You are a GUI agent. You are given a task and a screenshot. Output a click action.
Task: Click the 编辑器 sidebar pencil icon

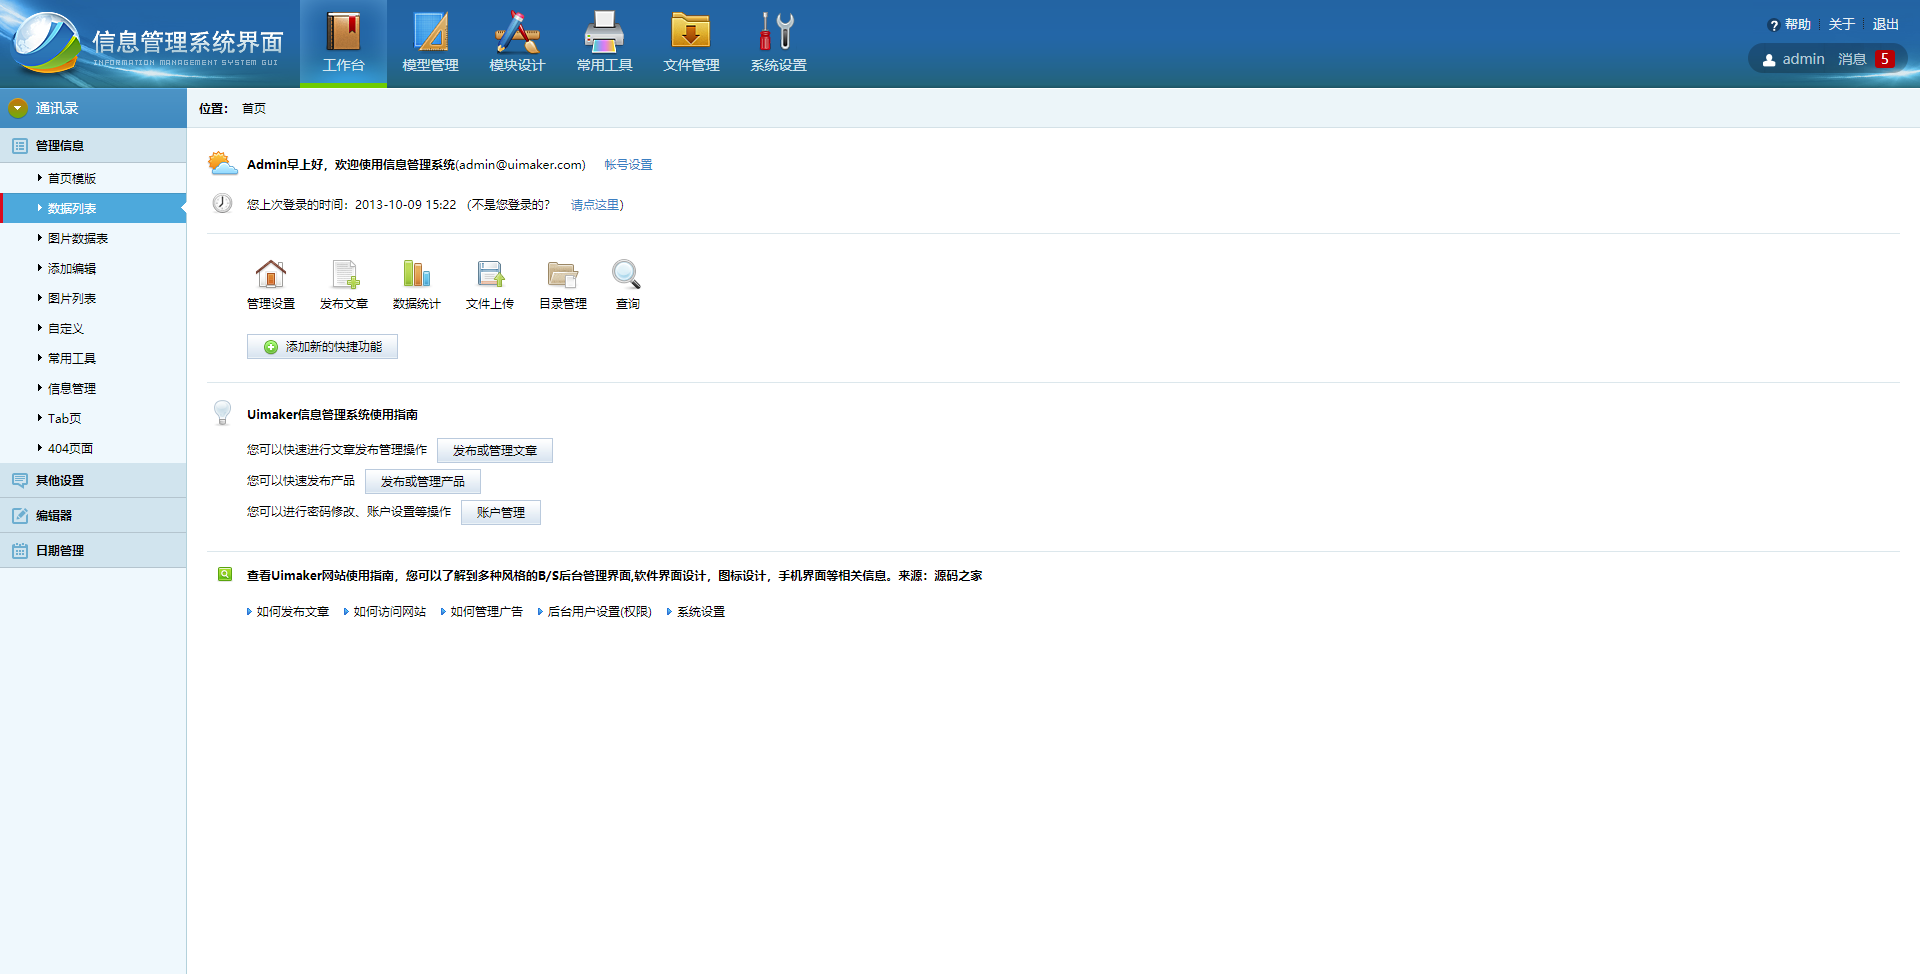[x=20, y=515]
